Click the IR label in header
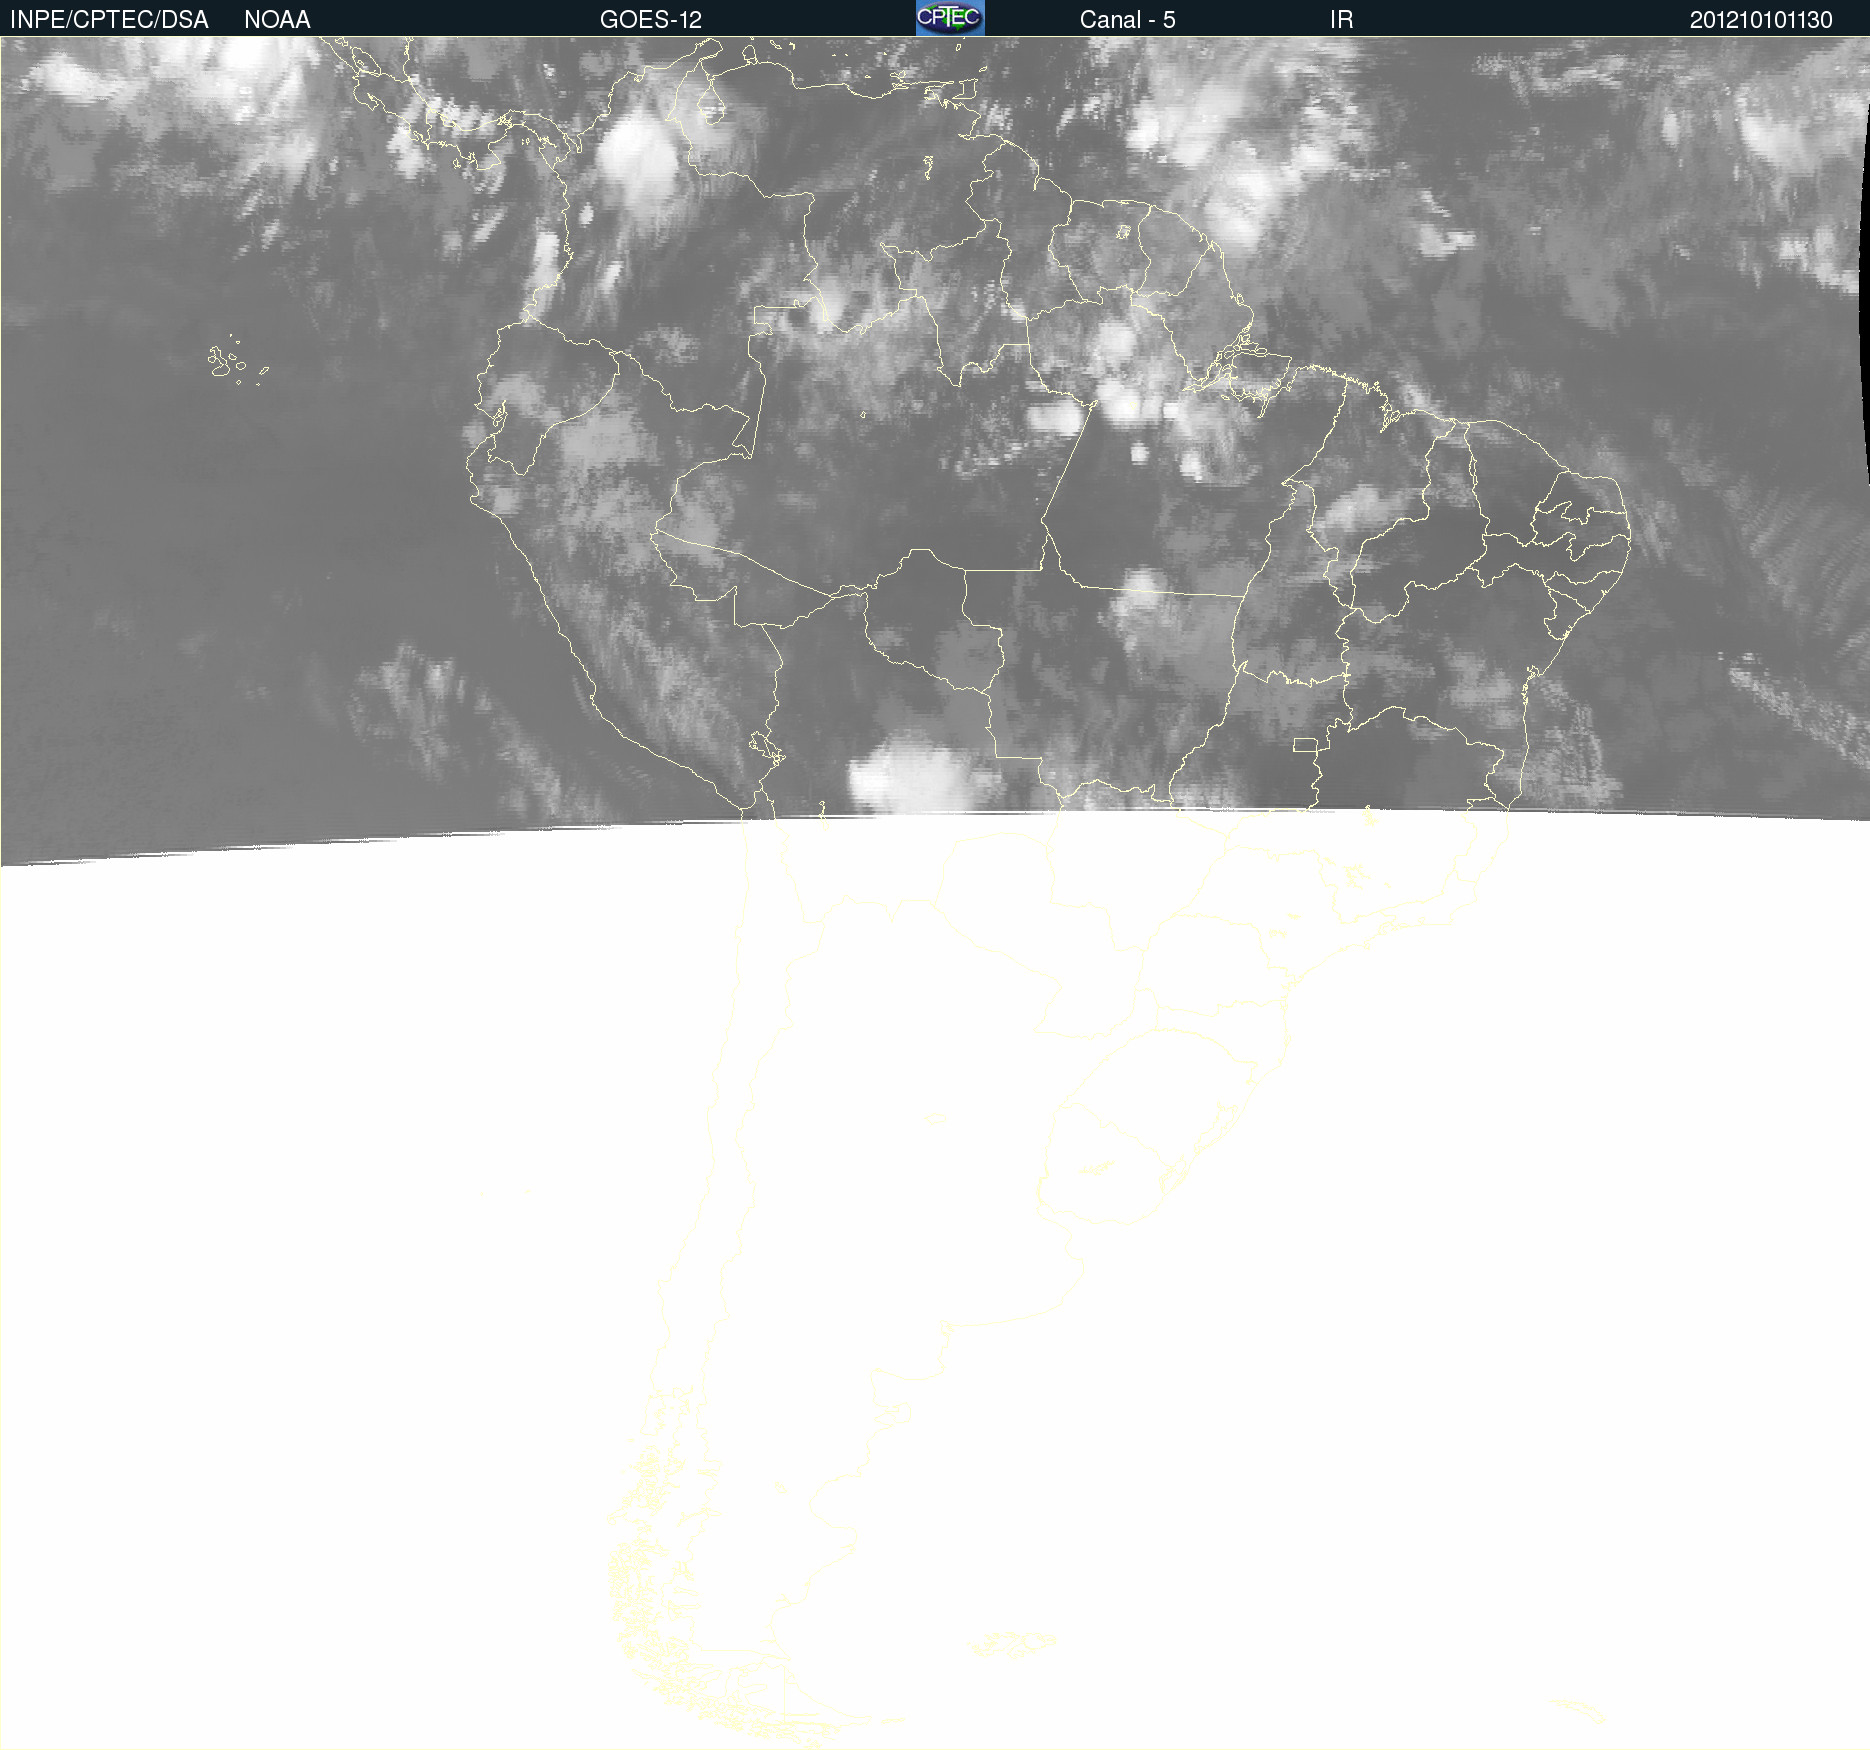This screenshot has height=1750, width=1870. pyautogui.click(x=1341, y=20)
